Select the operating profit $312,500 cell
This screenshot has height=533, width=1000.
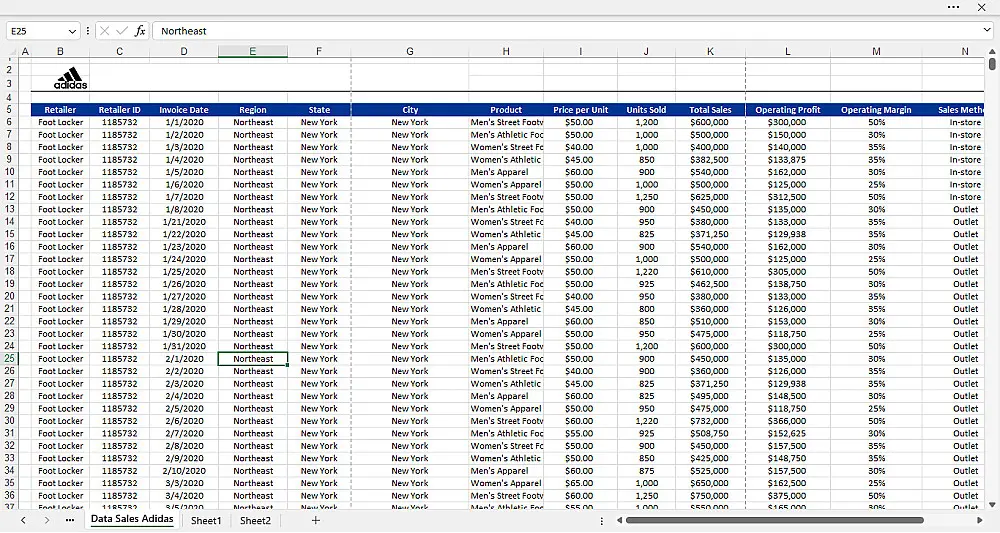[788, 197]
